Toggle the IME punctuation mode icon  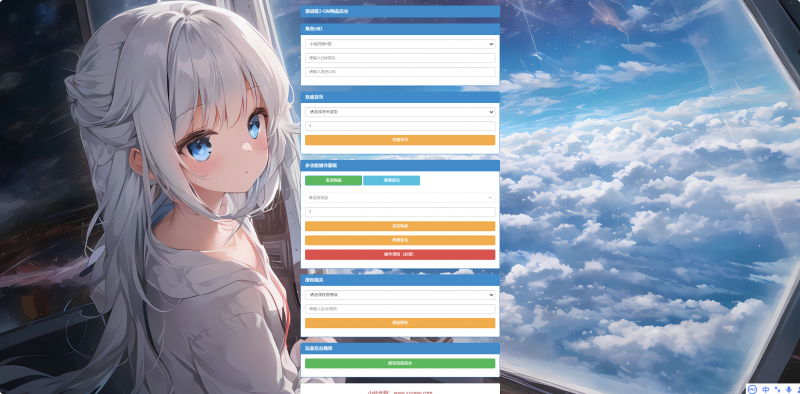coord(778,389)
